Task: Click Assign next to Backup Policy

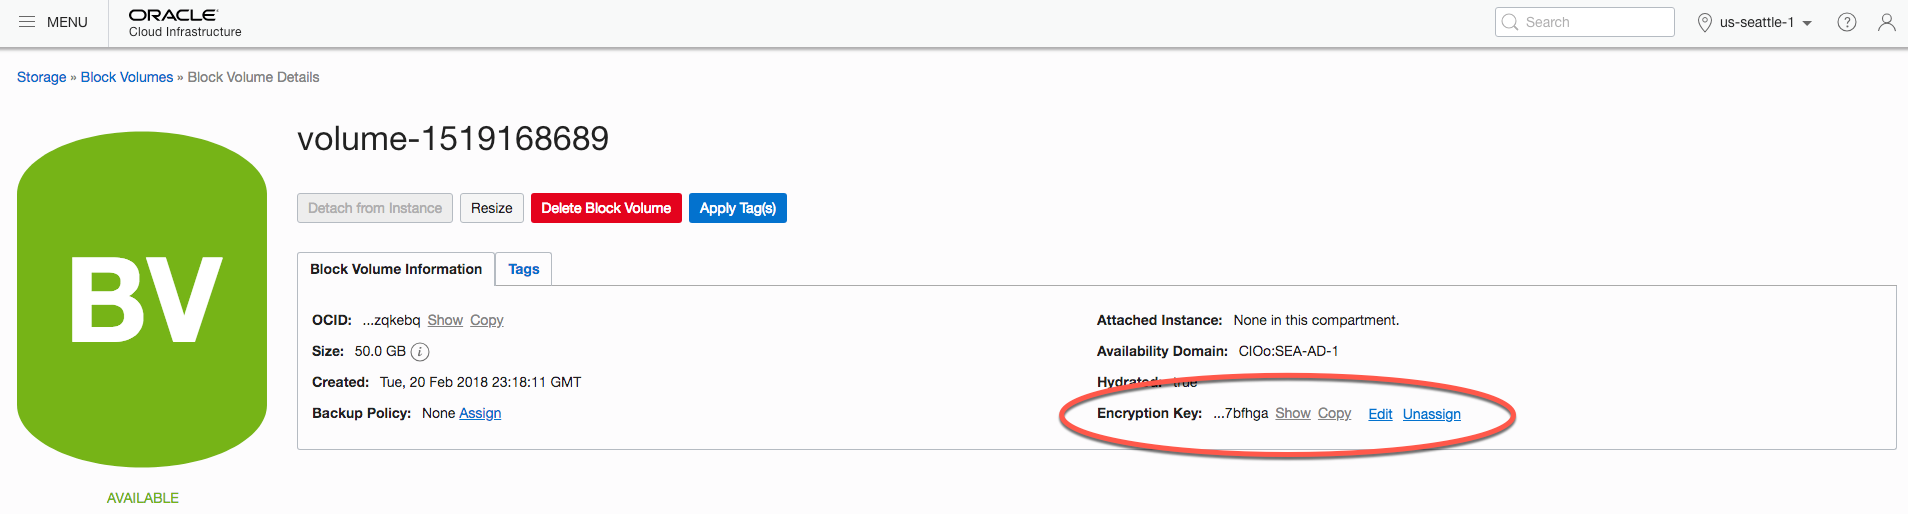Action: tap(480, 413)
